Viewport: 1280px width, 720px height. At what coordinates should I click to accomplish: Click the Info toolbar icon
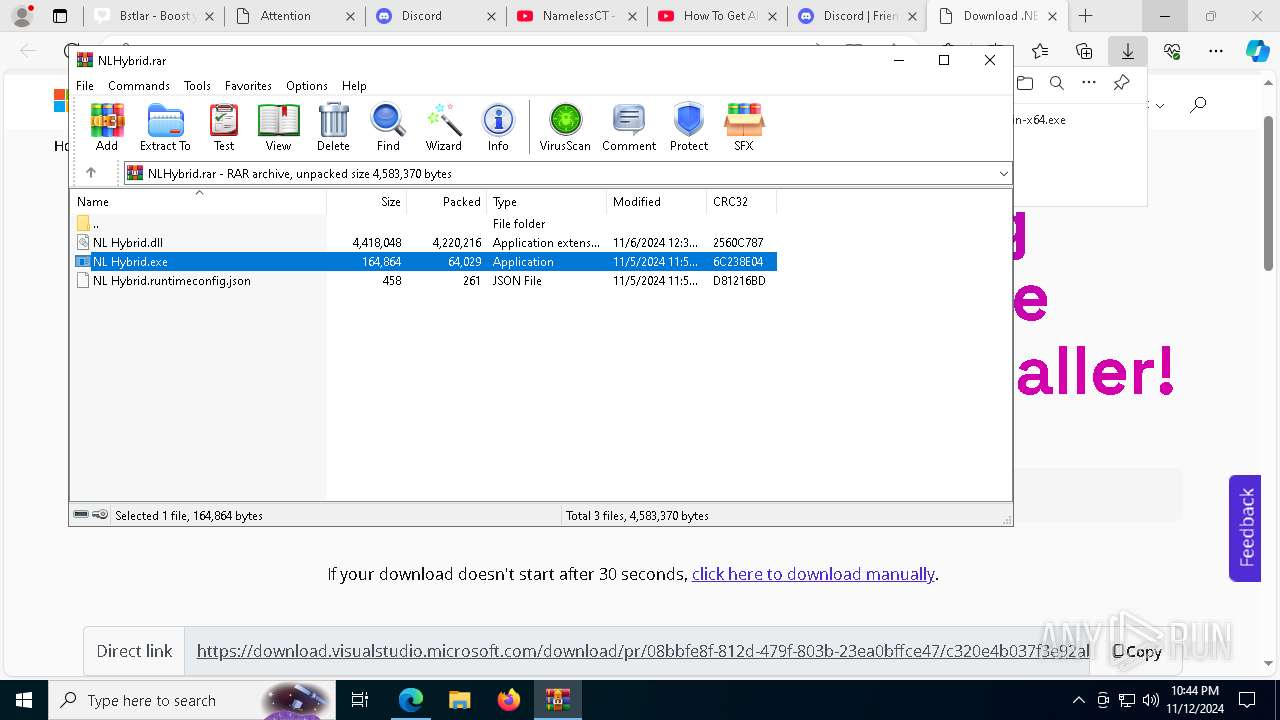coord(498,127)
